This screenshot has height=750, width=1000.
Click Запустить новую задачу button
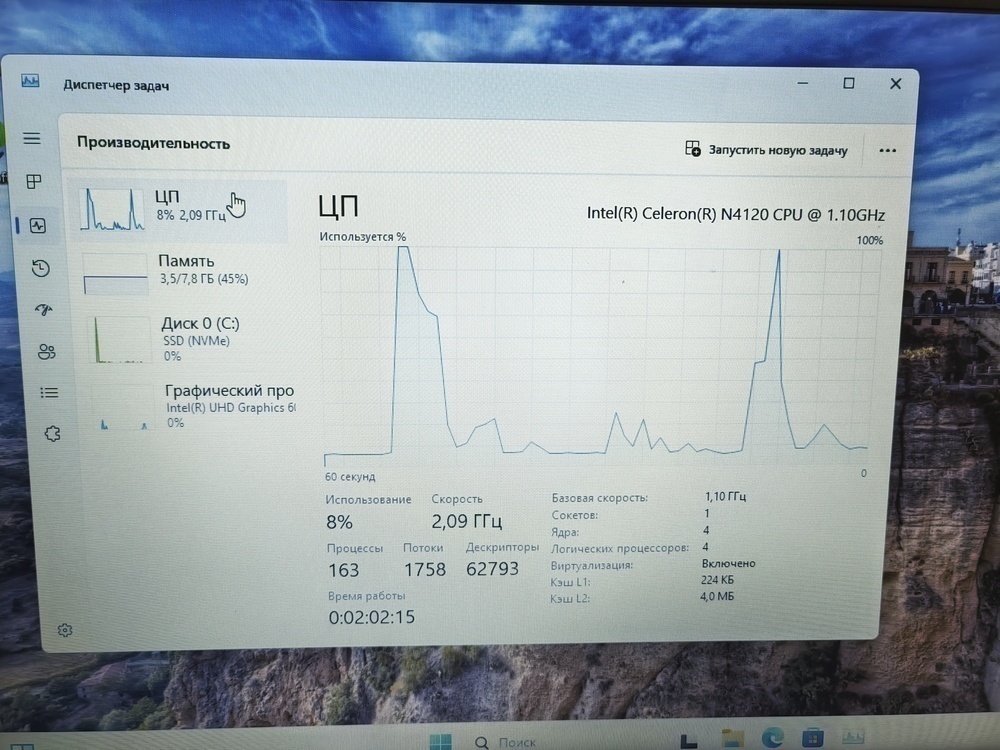766,150
